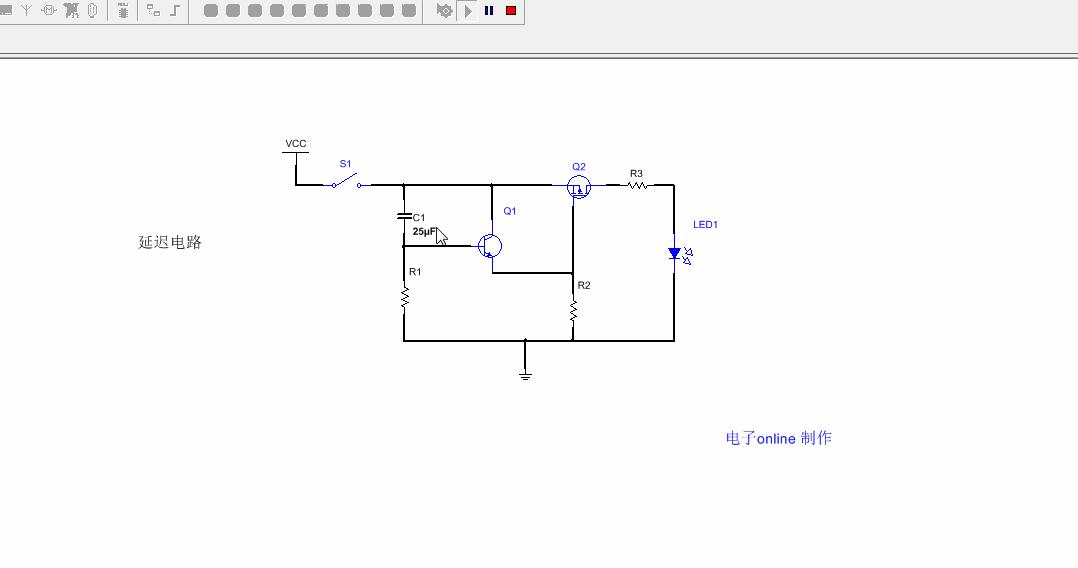Pause the running simulation
This screenshot has height=568, width=1078.
tap(489, 11)
